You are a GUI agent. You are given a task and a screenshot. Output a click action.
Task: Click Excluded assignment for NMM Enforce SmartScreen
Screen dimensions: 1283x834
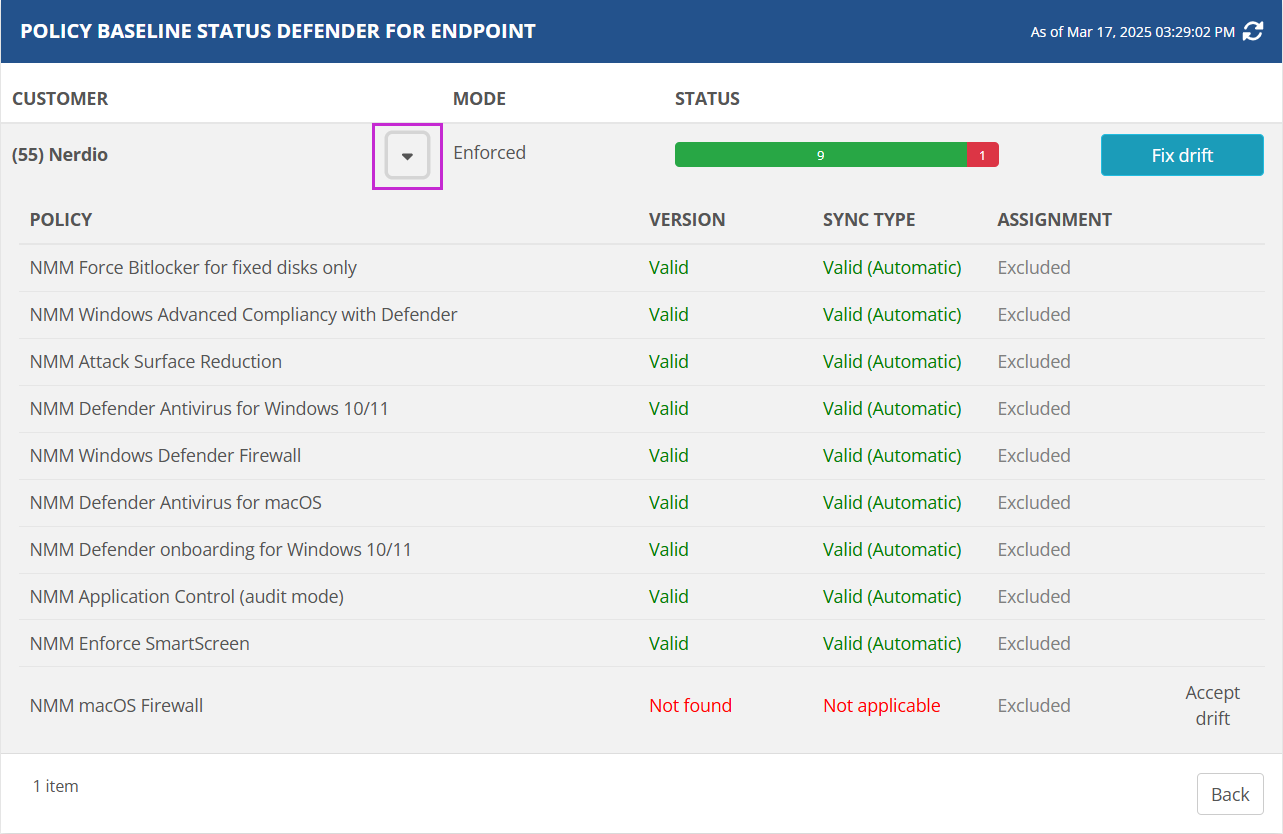tap(1034, 643)
